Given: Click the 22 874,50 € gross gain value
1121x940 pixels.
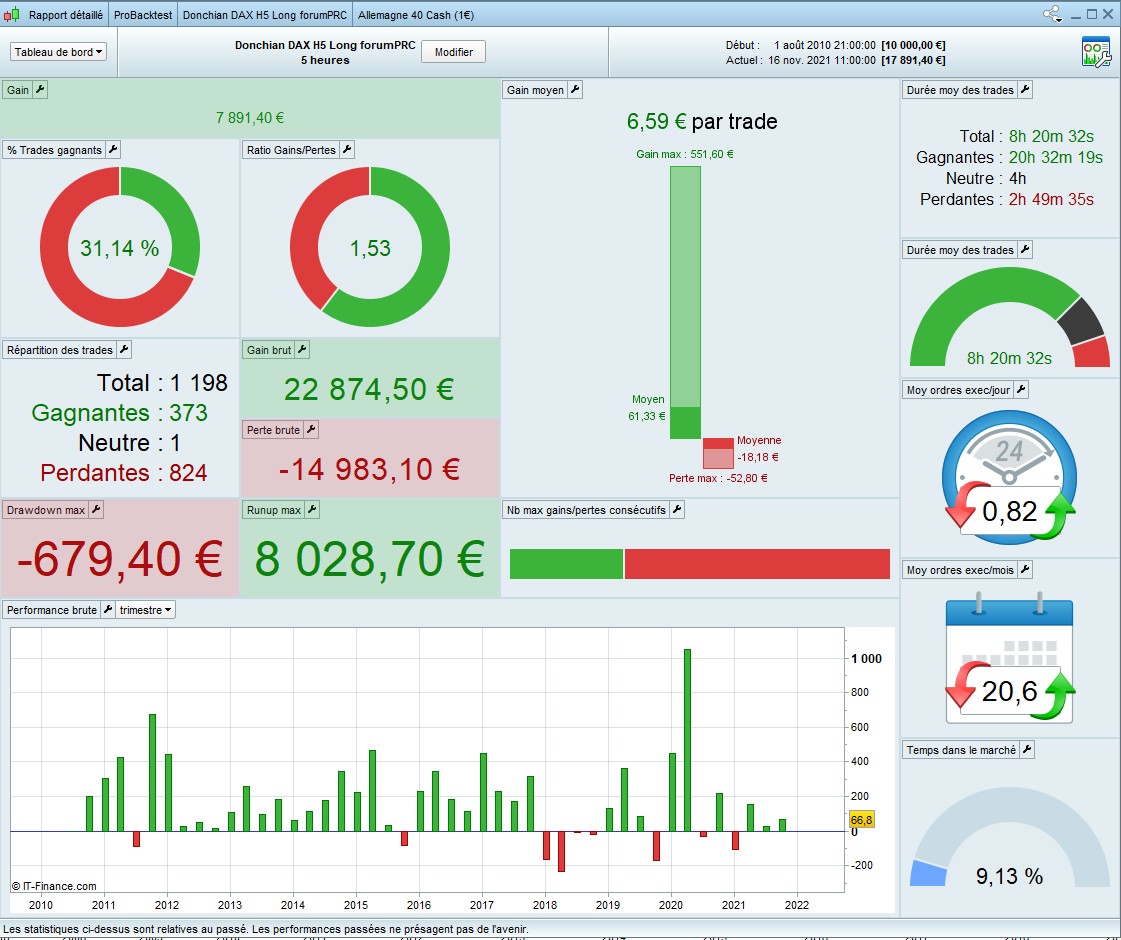Looking at the screenshot, I should click(x=369, y=389).
